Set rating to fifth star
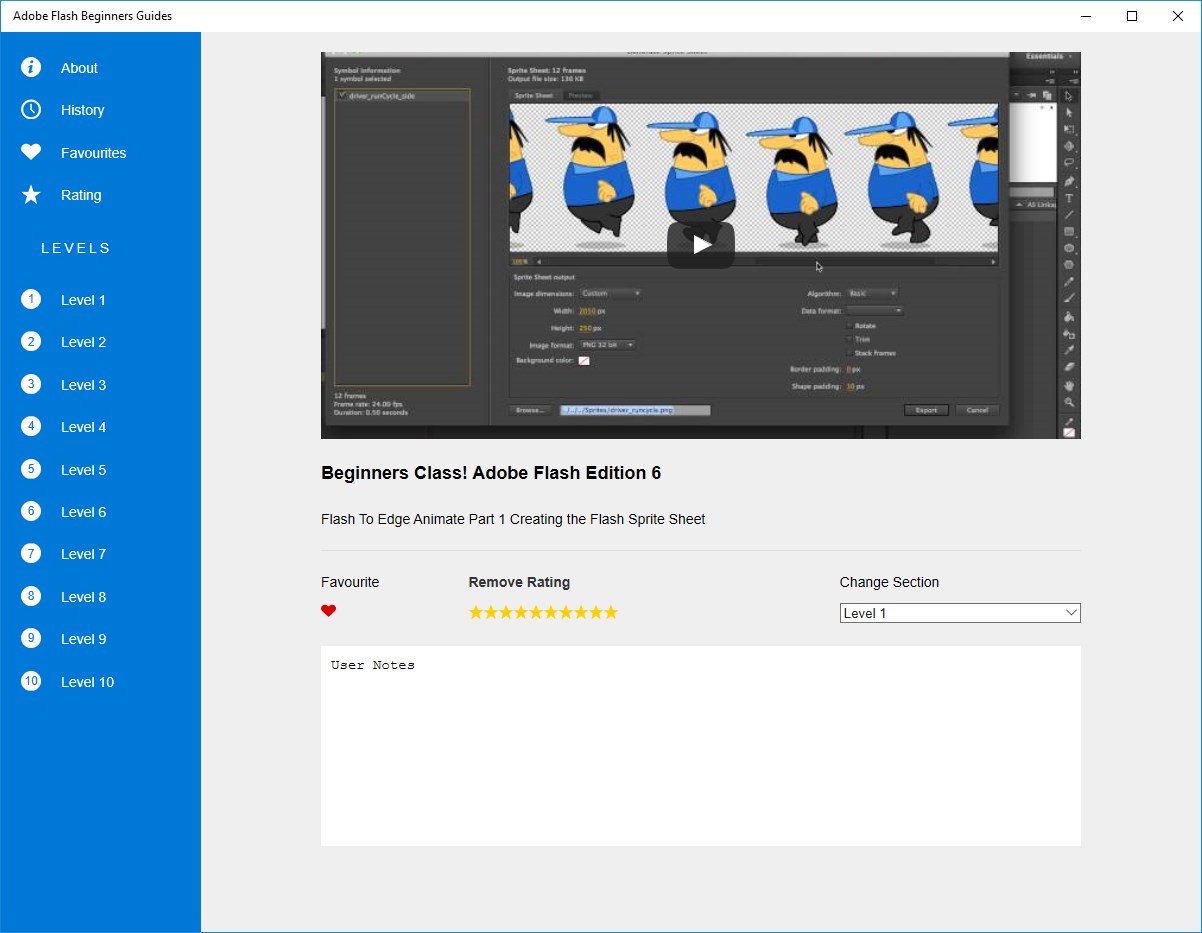Image resolution: width=1202 pixels, height=933 pixels. [536, 612]
